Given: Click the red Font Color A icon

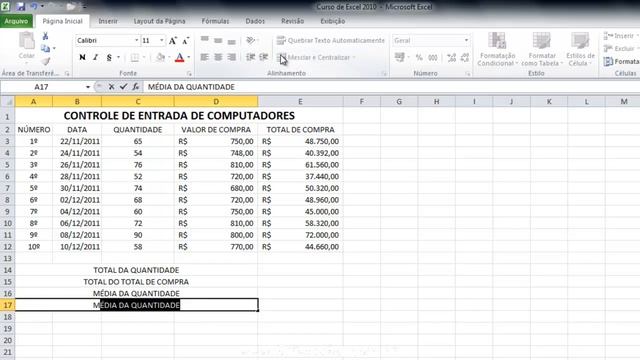Looking at the screenshot, I should [179, 58].
